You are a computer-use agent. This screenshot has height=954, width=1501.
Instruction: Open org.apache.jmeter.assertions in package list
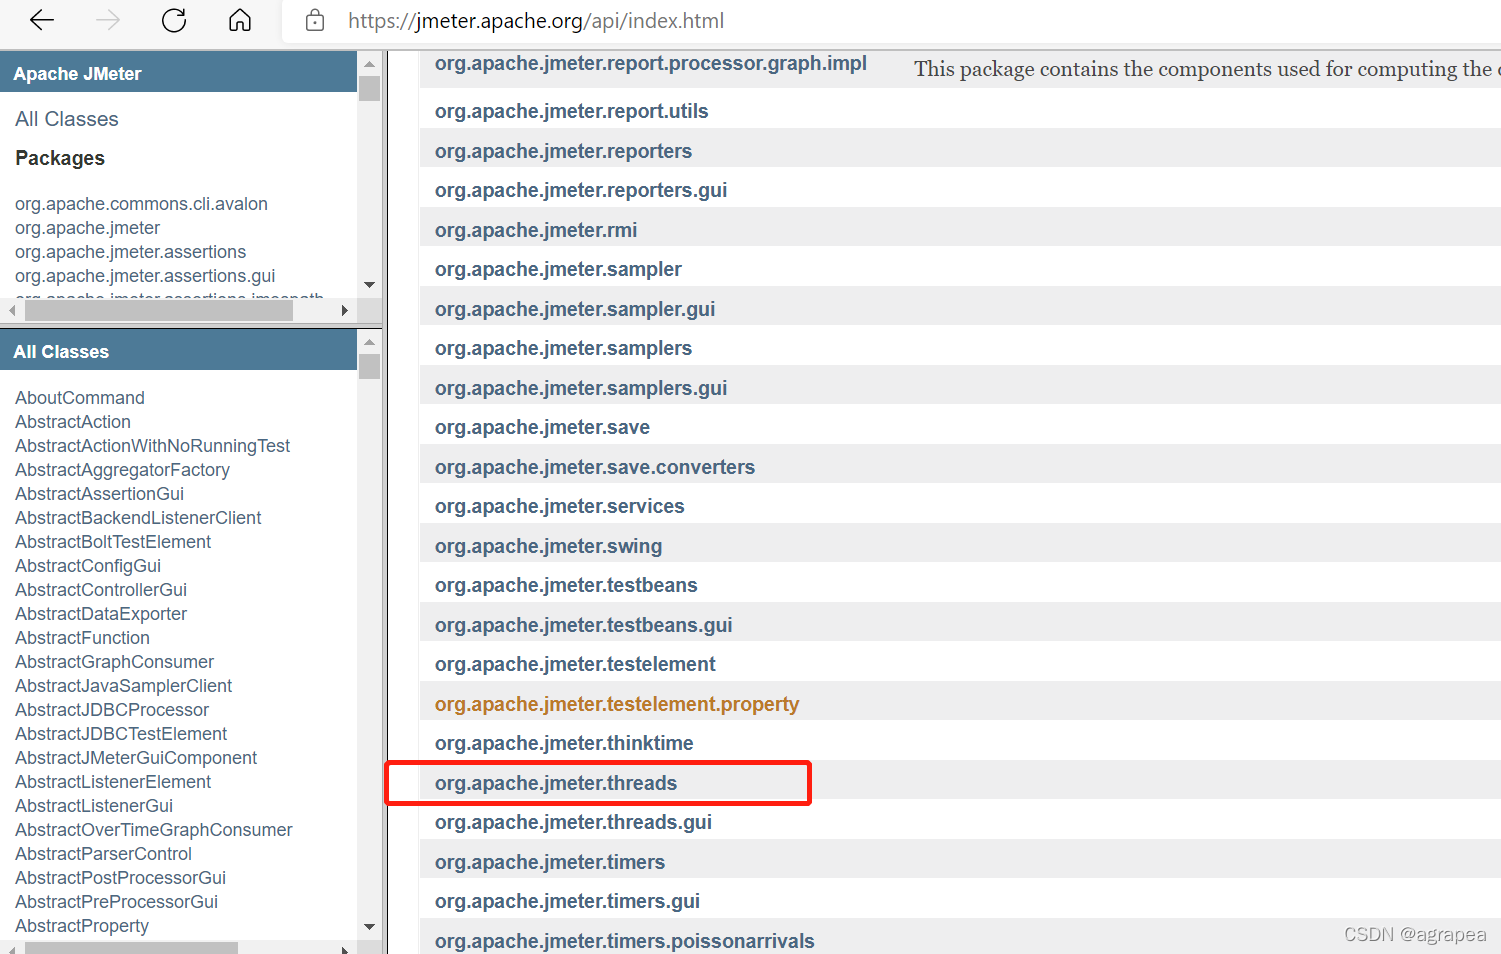click(130, 252)
